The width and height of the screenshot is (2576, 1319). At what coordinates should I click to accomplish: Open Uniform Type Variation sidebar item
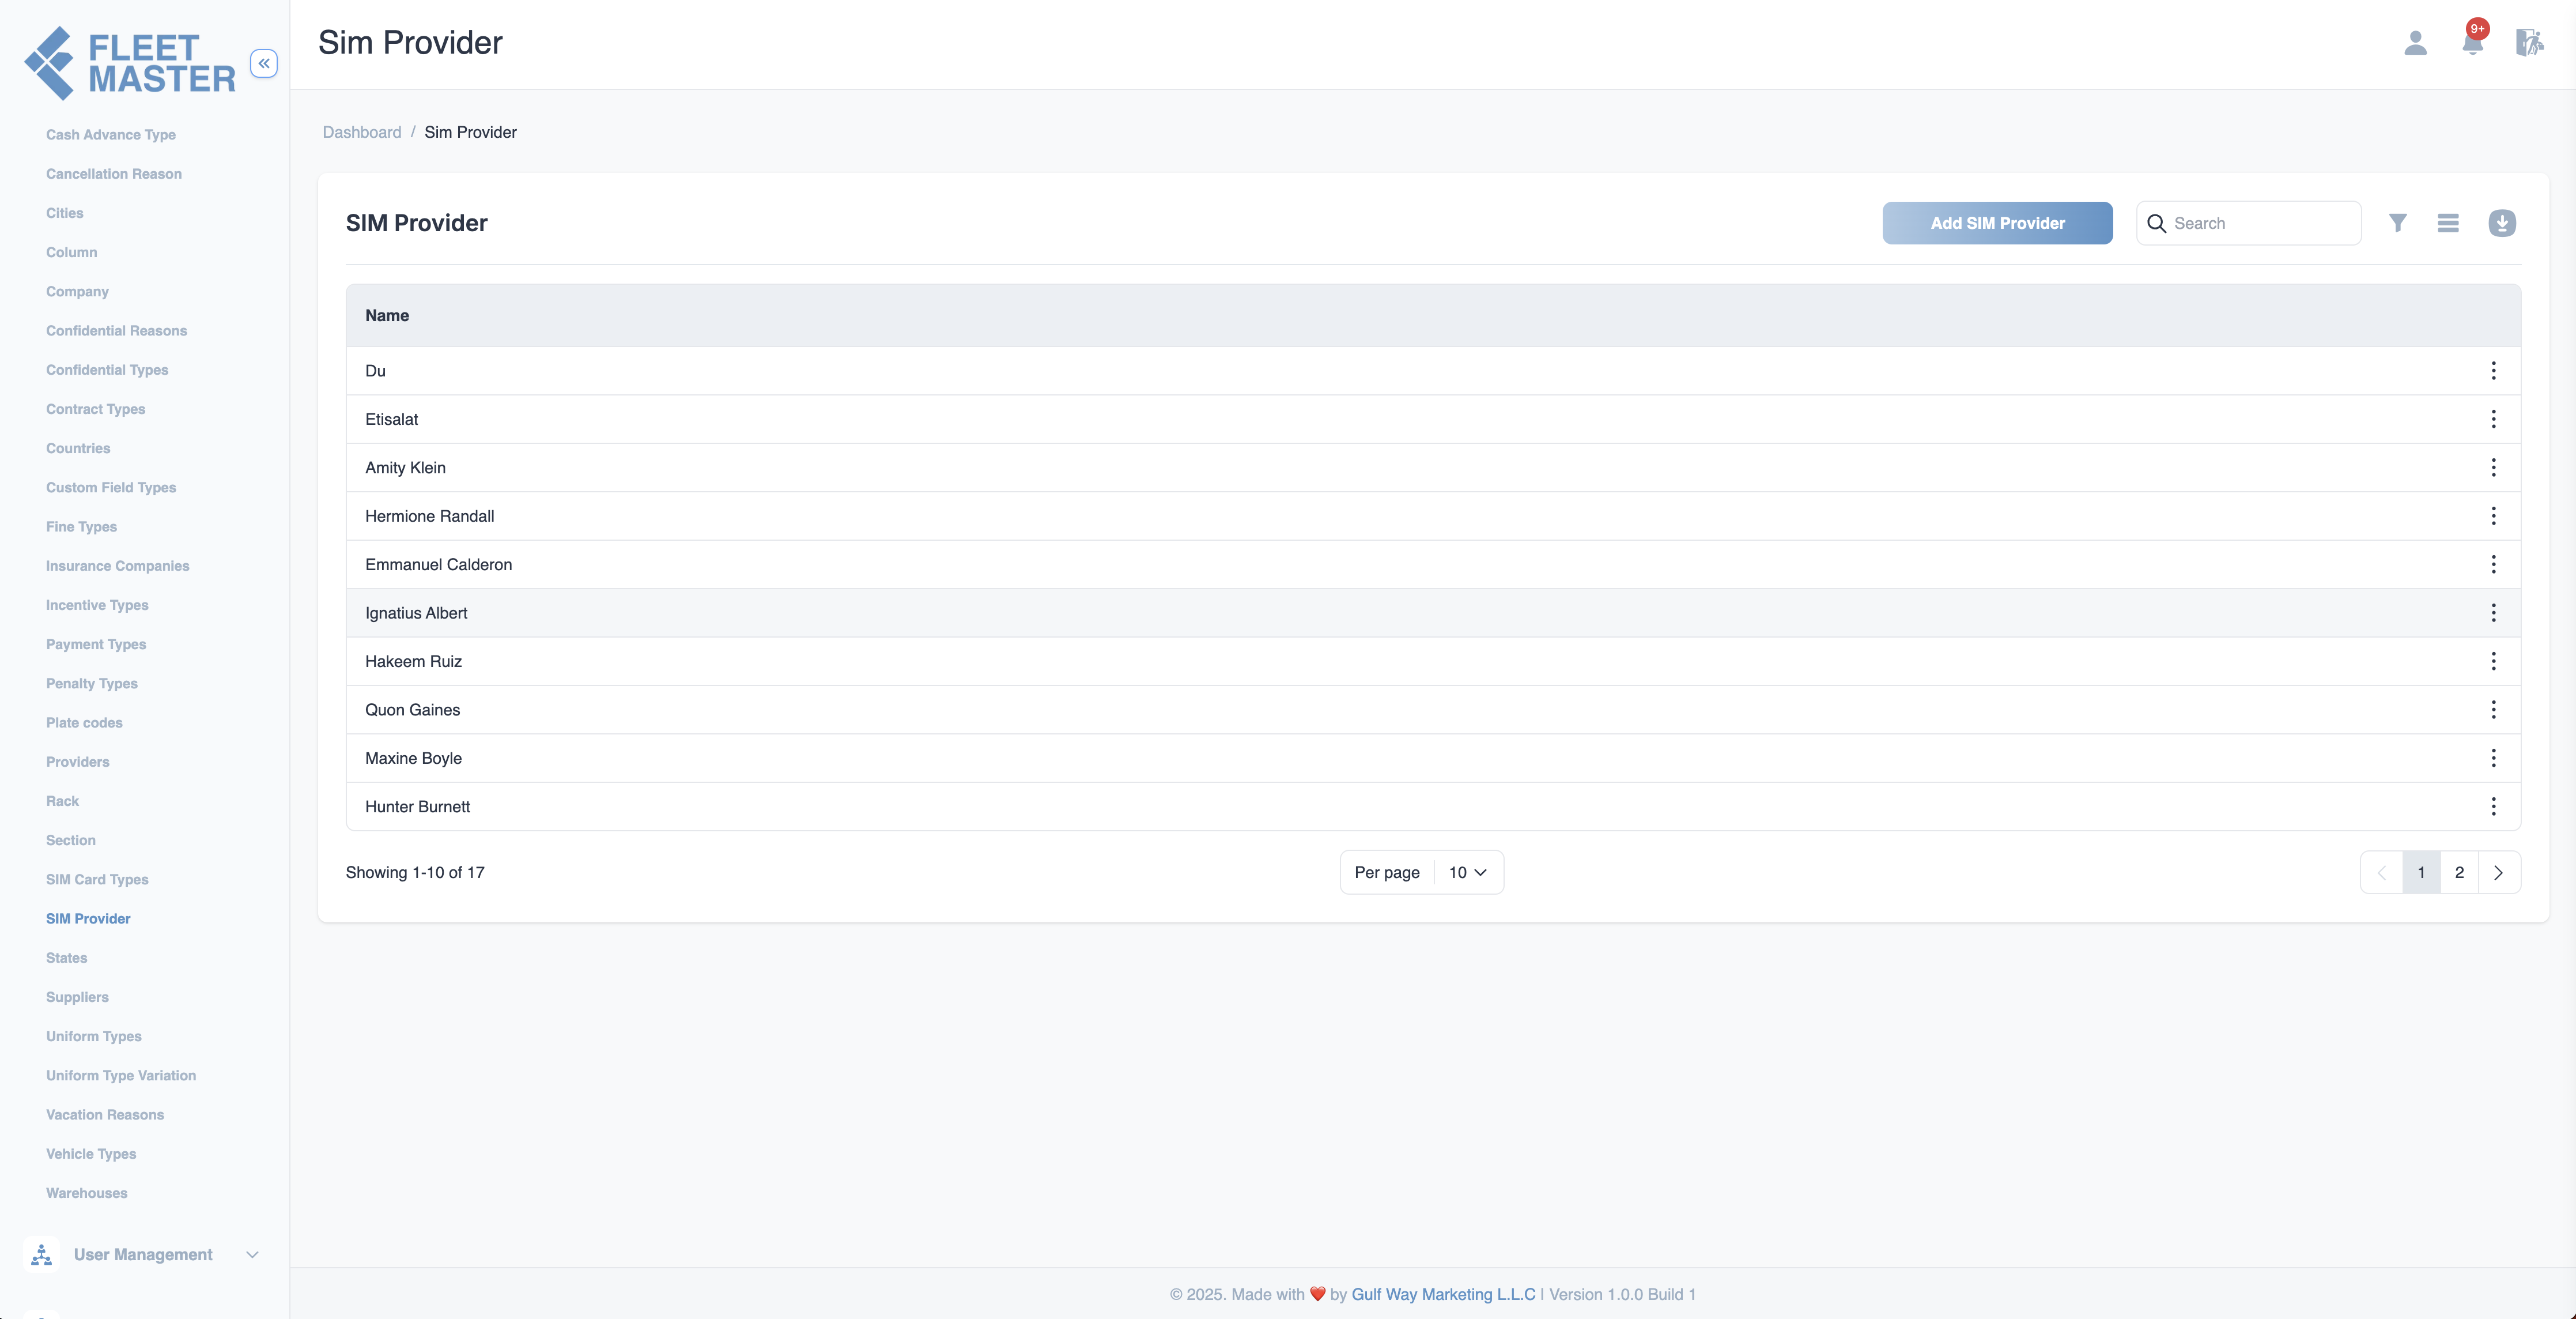(121, 1076)
